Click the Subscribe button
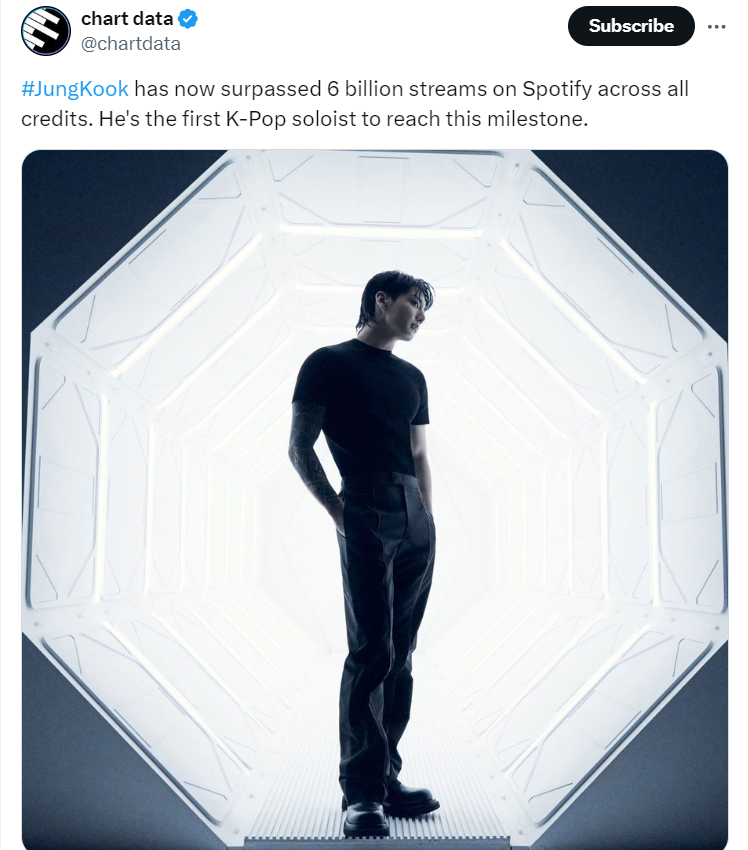 click(631, 26)
